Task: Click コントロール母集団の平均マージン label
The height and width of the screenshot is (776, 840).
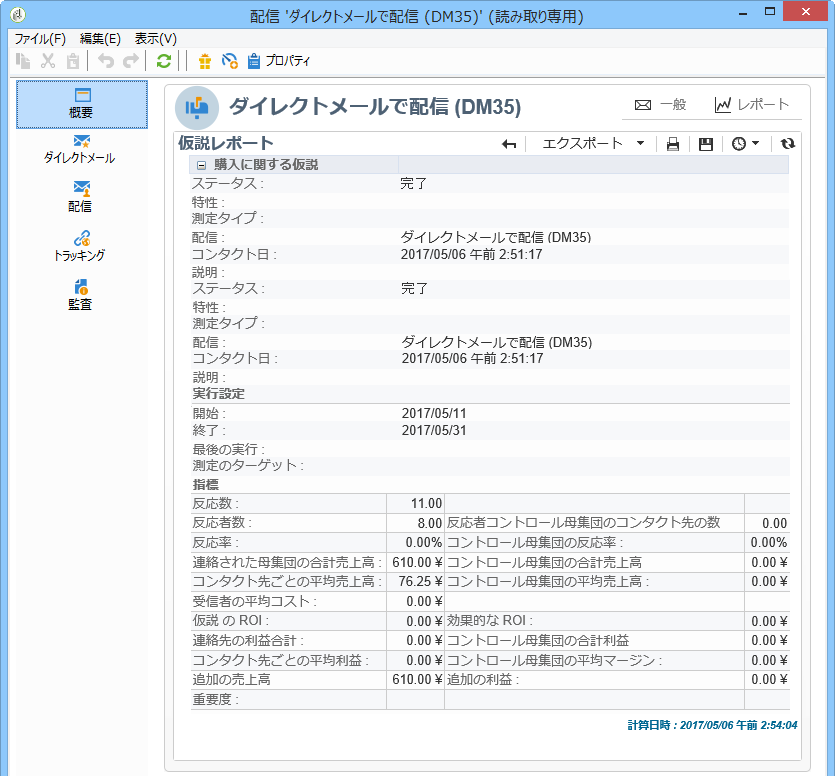Action: (x=554, y=660)
